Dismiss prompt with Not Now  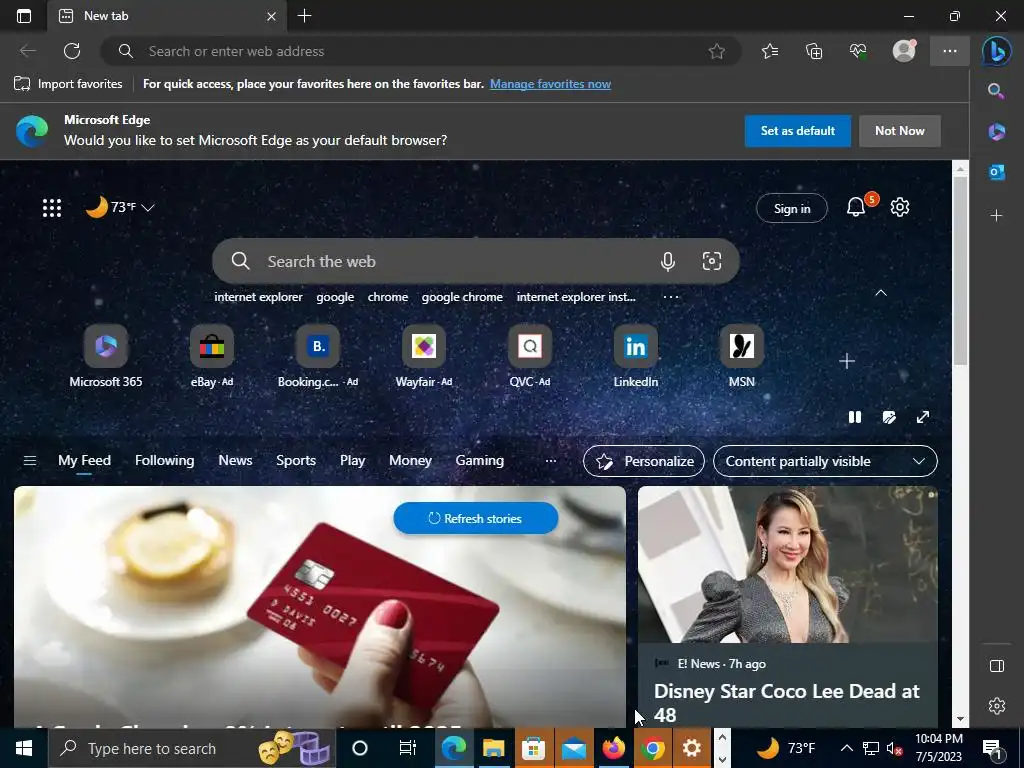[x=899, y=131]
